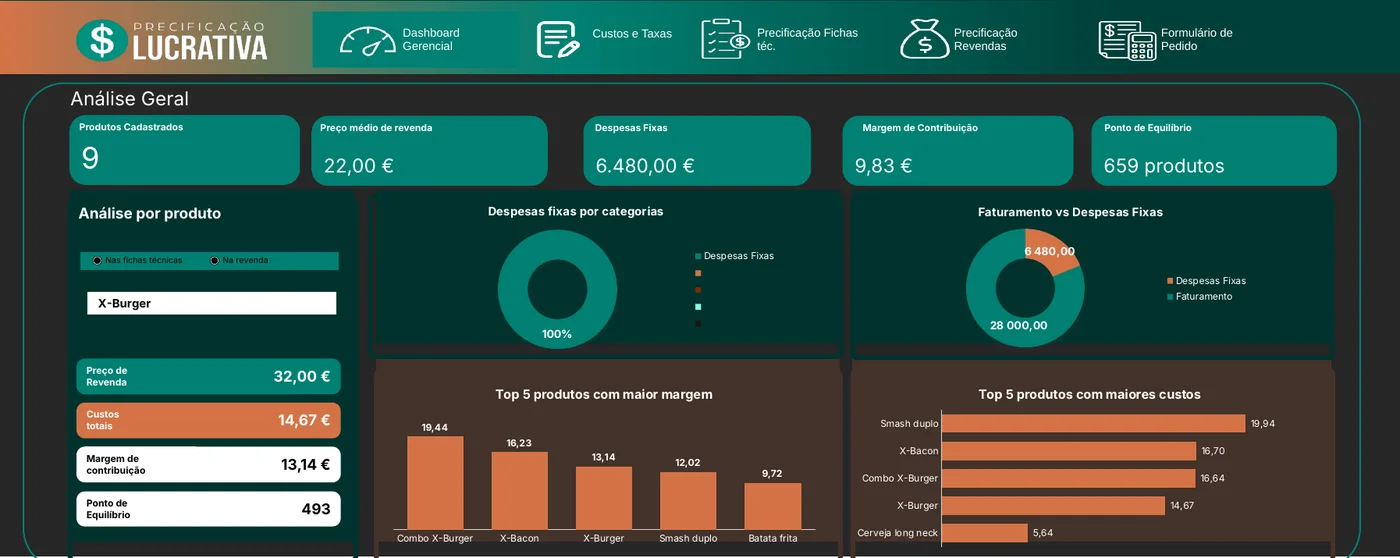Go to Precificação Fichas téc. tab label

(807, 40)
